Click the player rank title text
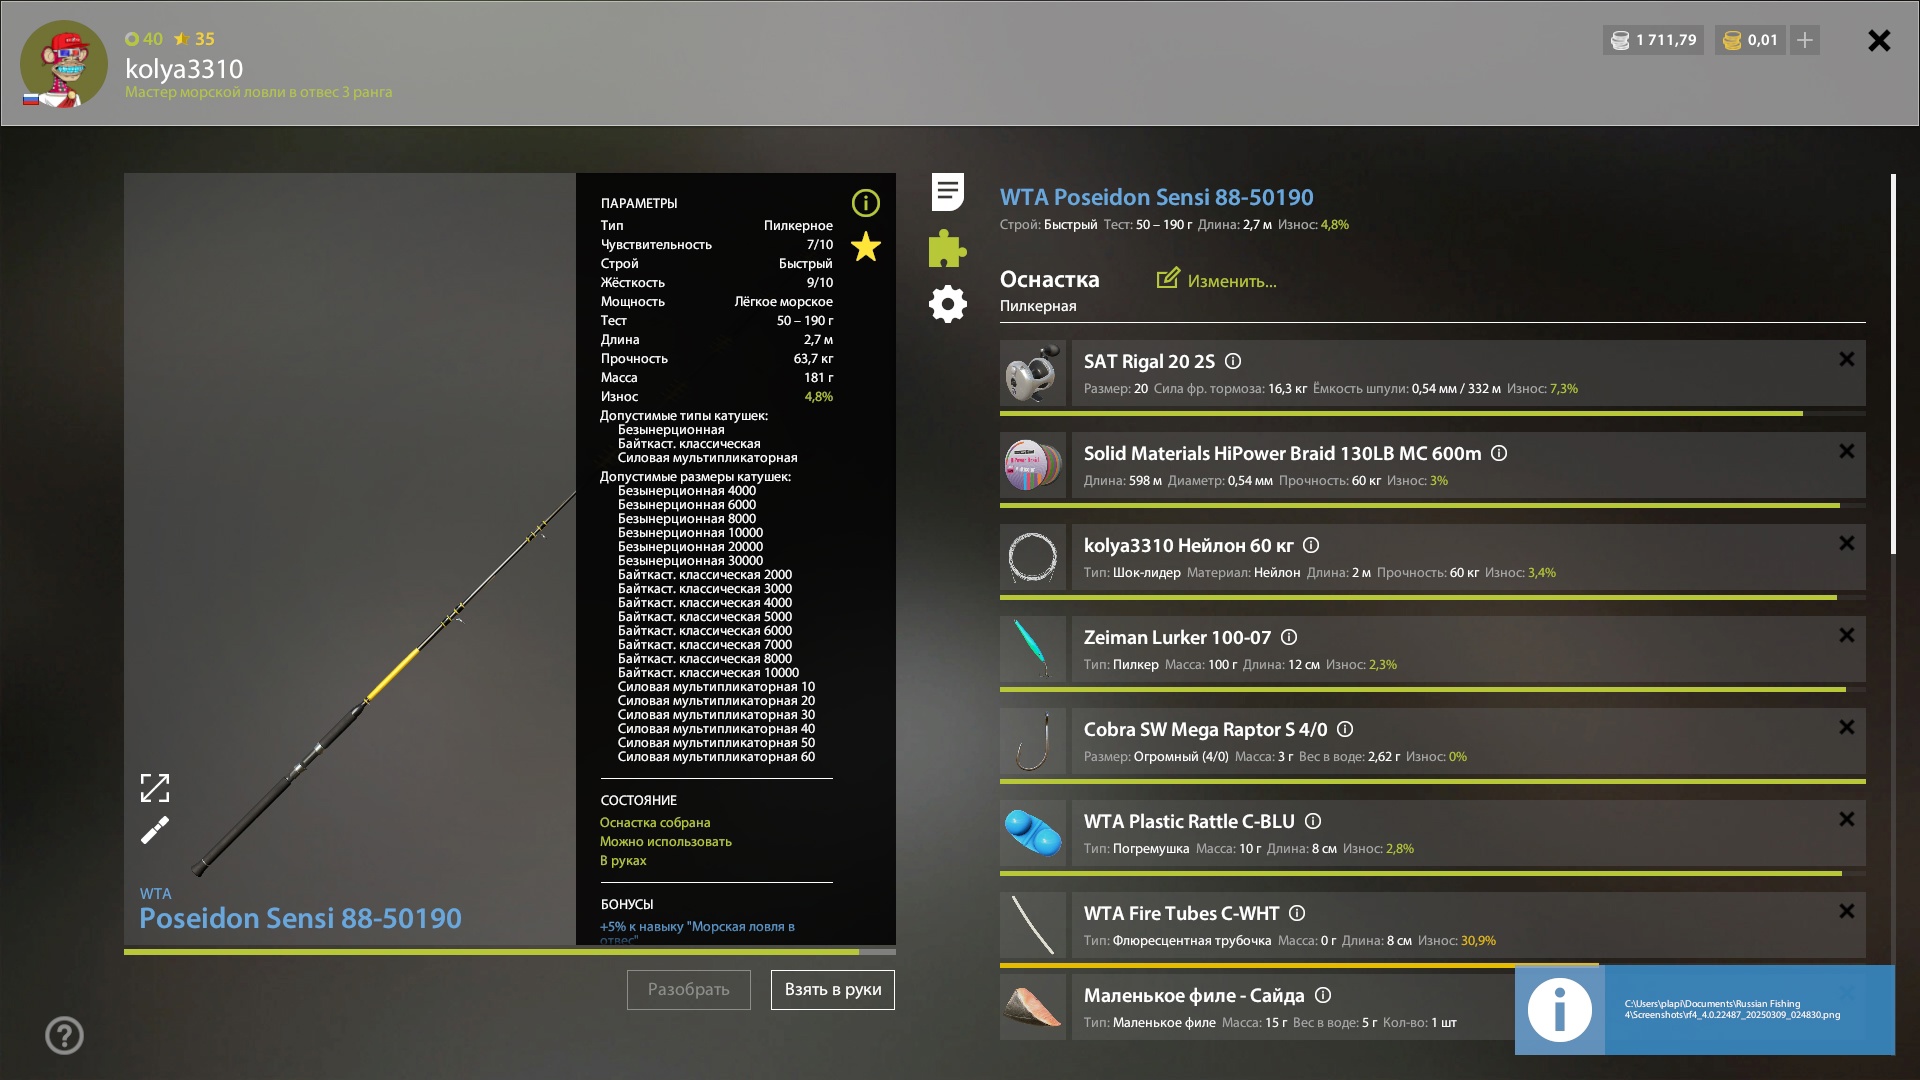The height and width of the screenshot is (1080, 1920). pyautogui.click(x=259, y=92)
